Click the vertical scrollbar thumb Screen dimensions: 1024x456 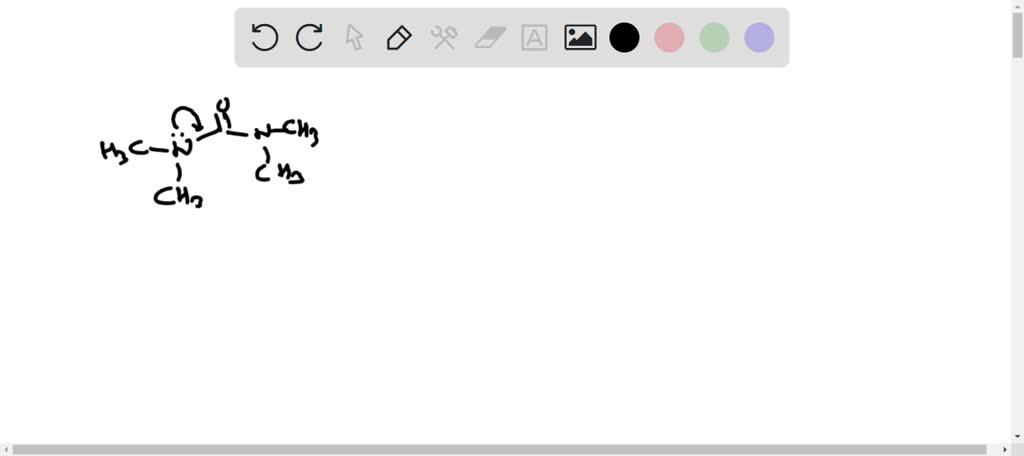coord(1017,34)
